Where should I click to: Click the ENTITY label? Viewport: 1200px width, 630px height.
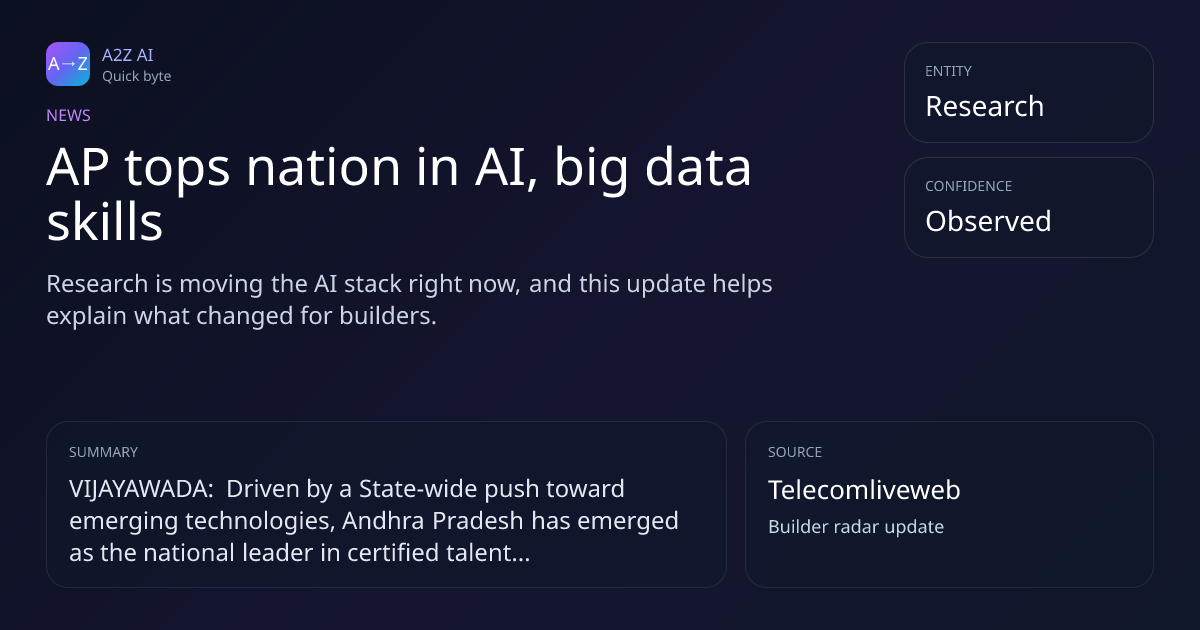click(x=948, y=71)
